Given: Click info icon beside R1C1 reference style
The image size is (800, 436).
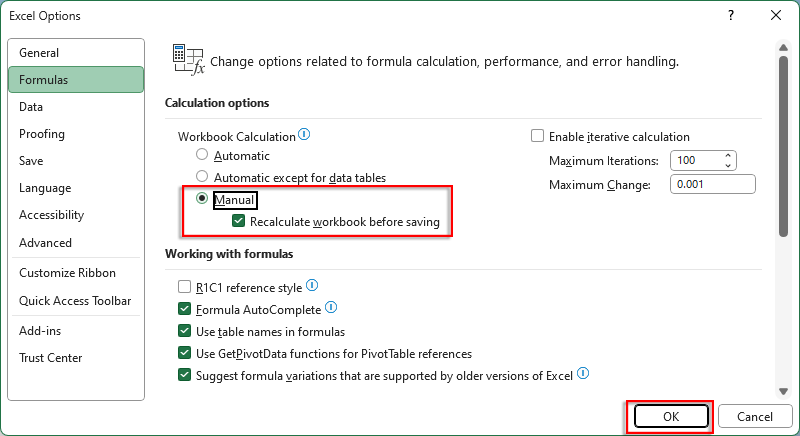Looking at the screenshot, I should click(x=313, y=287).
